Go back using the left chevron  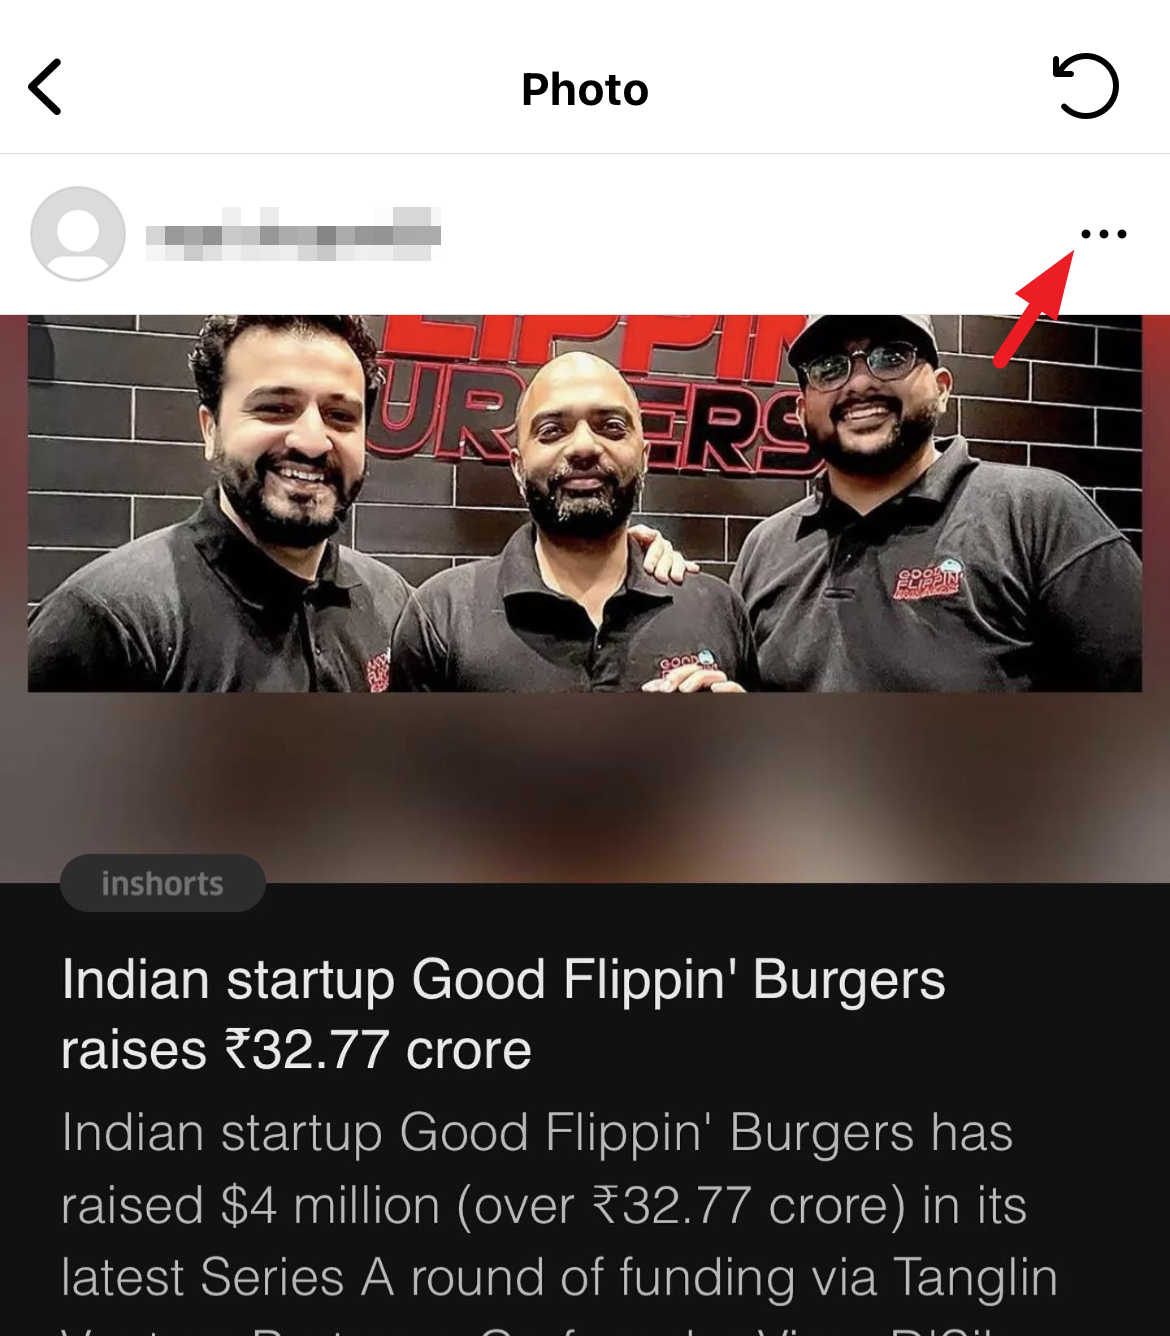45,87
